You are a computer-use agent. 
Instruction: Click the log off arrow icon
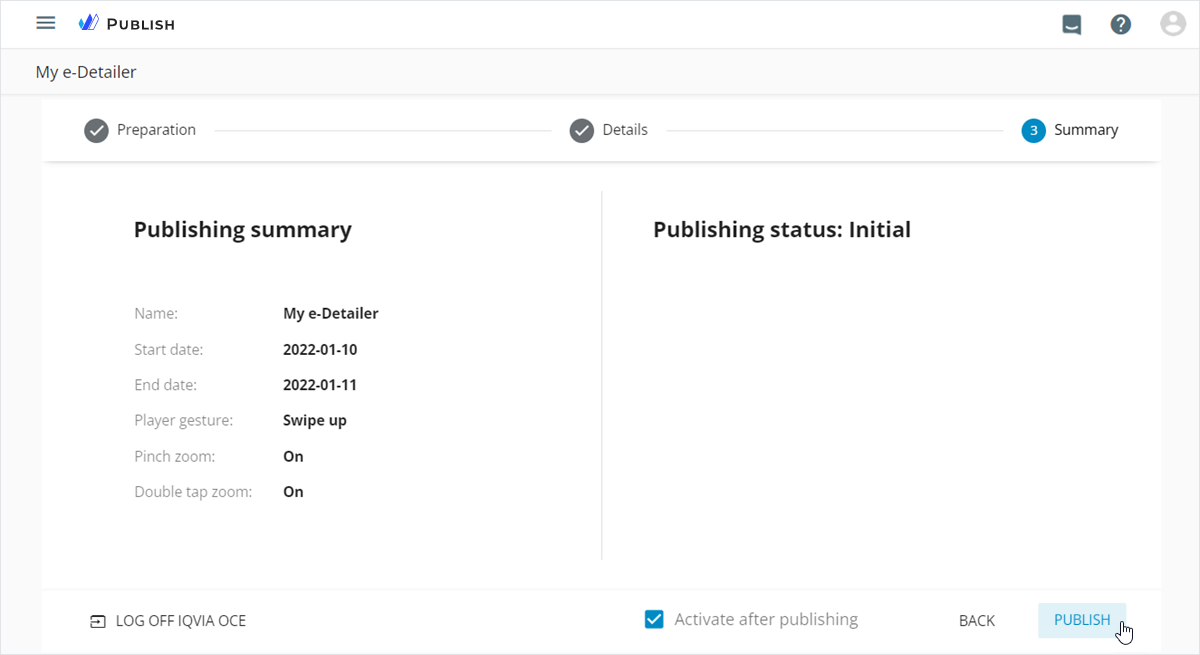pyautogui.click(x=97, y=621)
